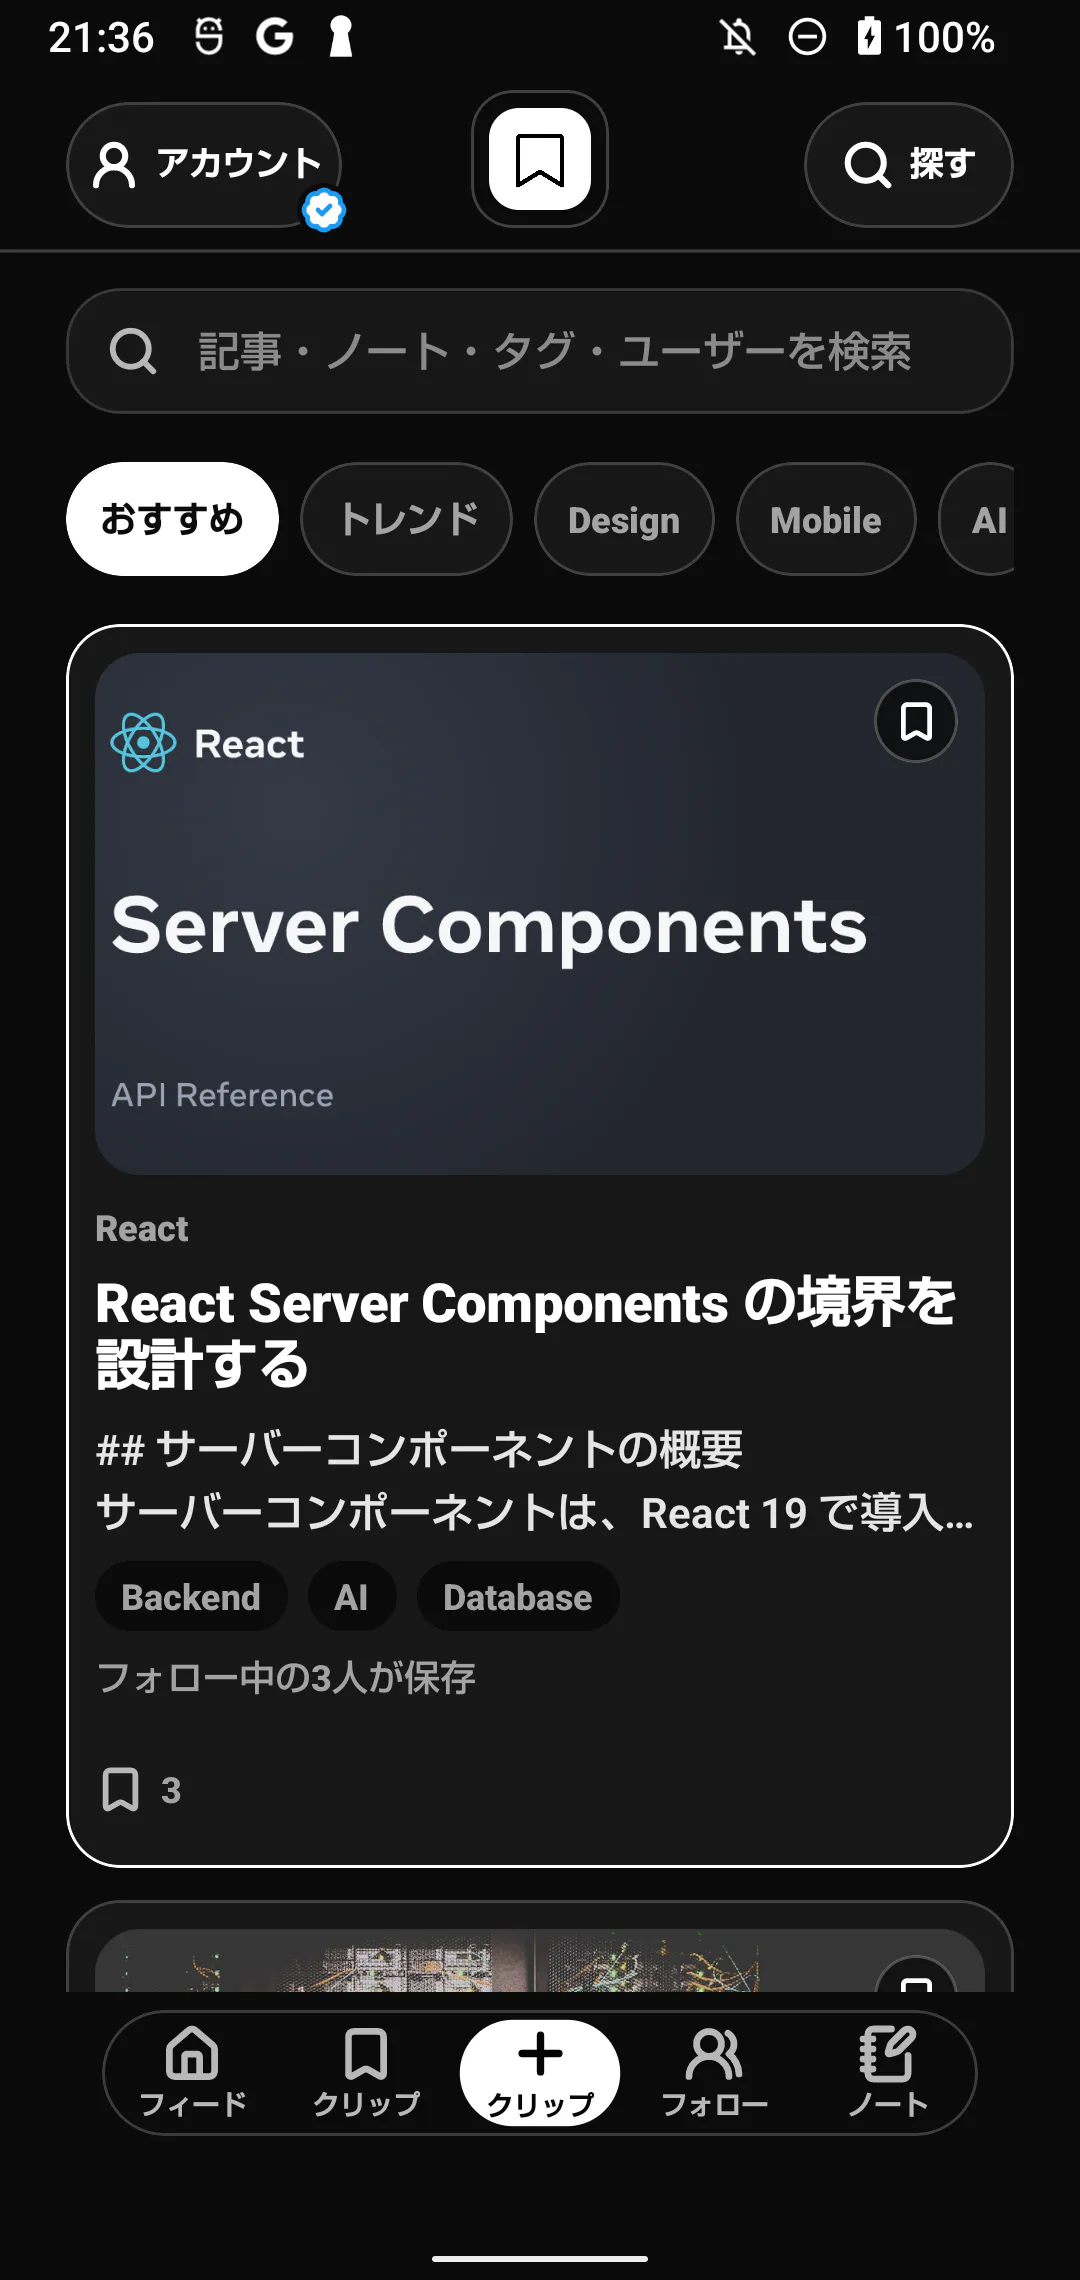Go to フィード home in bottom nav
Viewport: 1080px width, 2280px height.
[x=192, y=2072]
